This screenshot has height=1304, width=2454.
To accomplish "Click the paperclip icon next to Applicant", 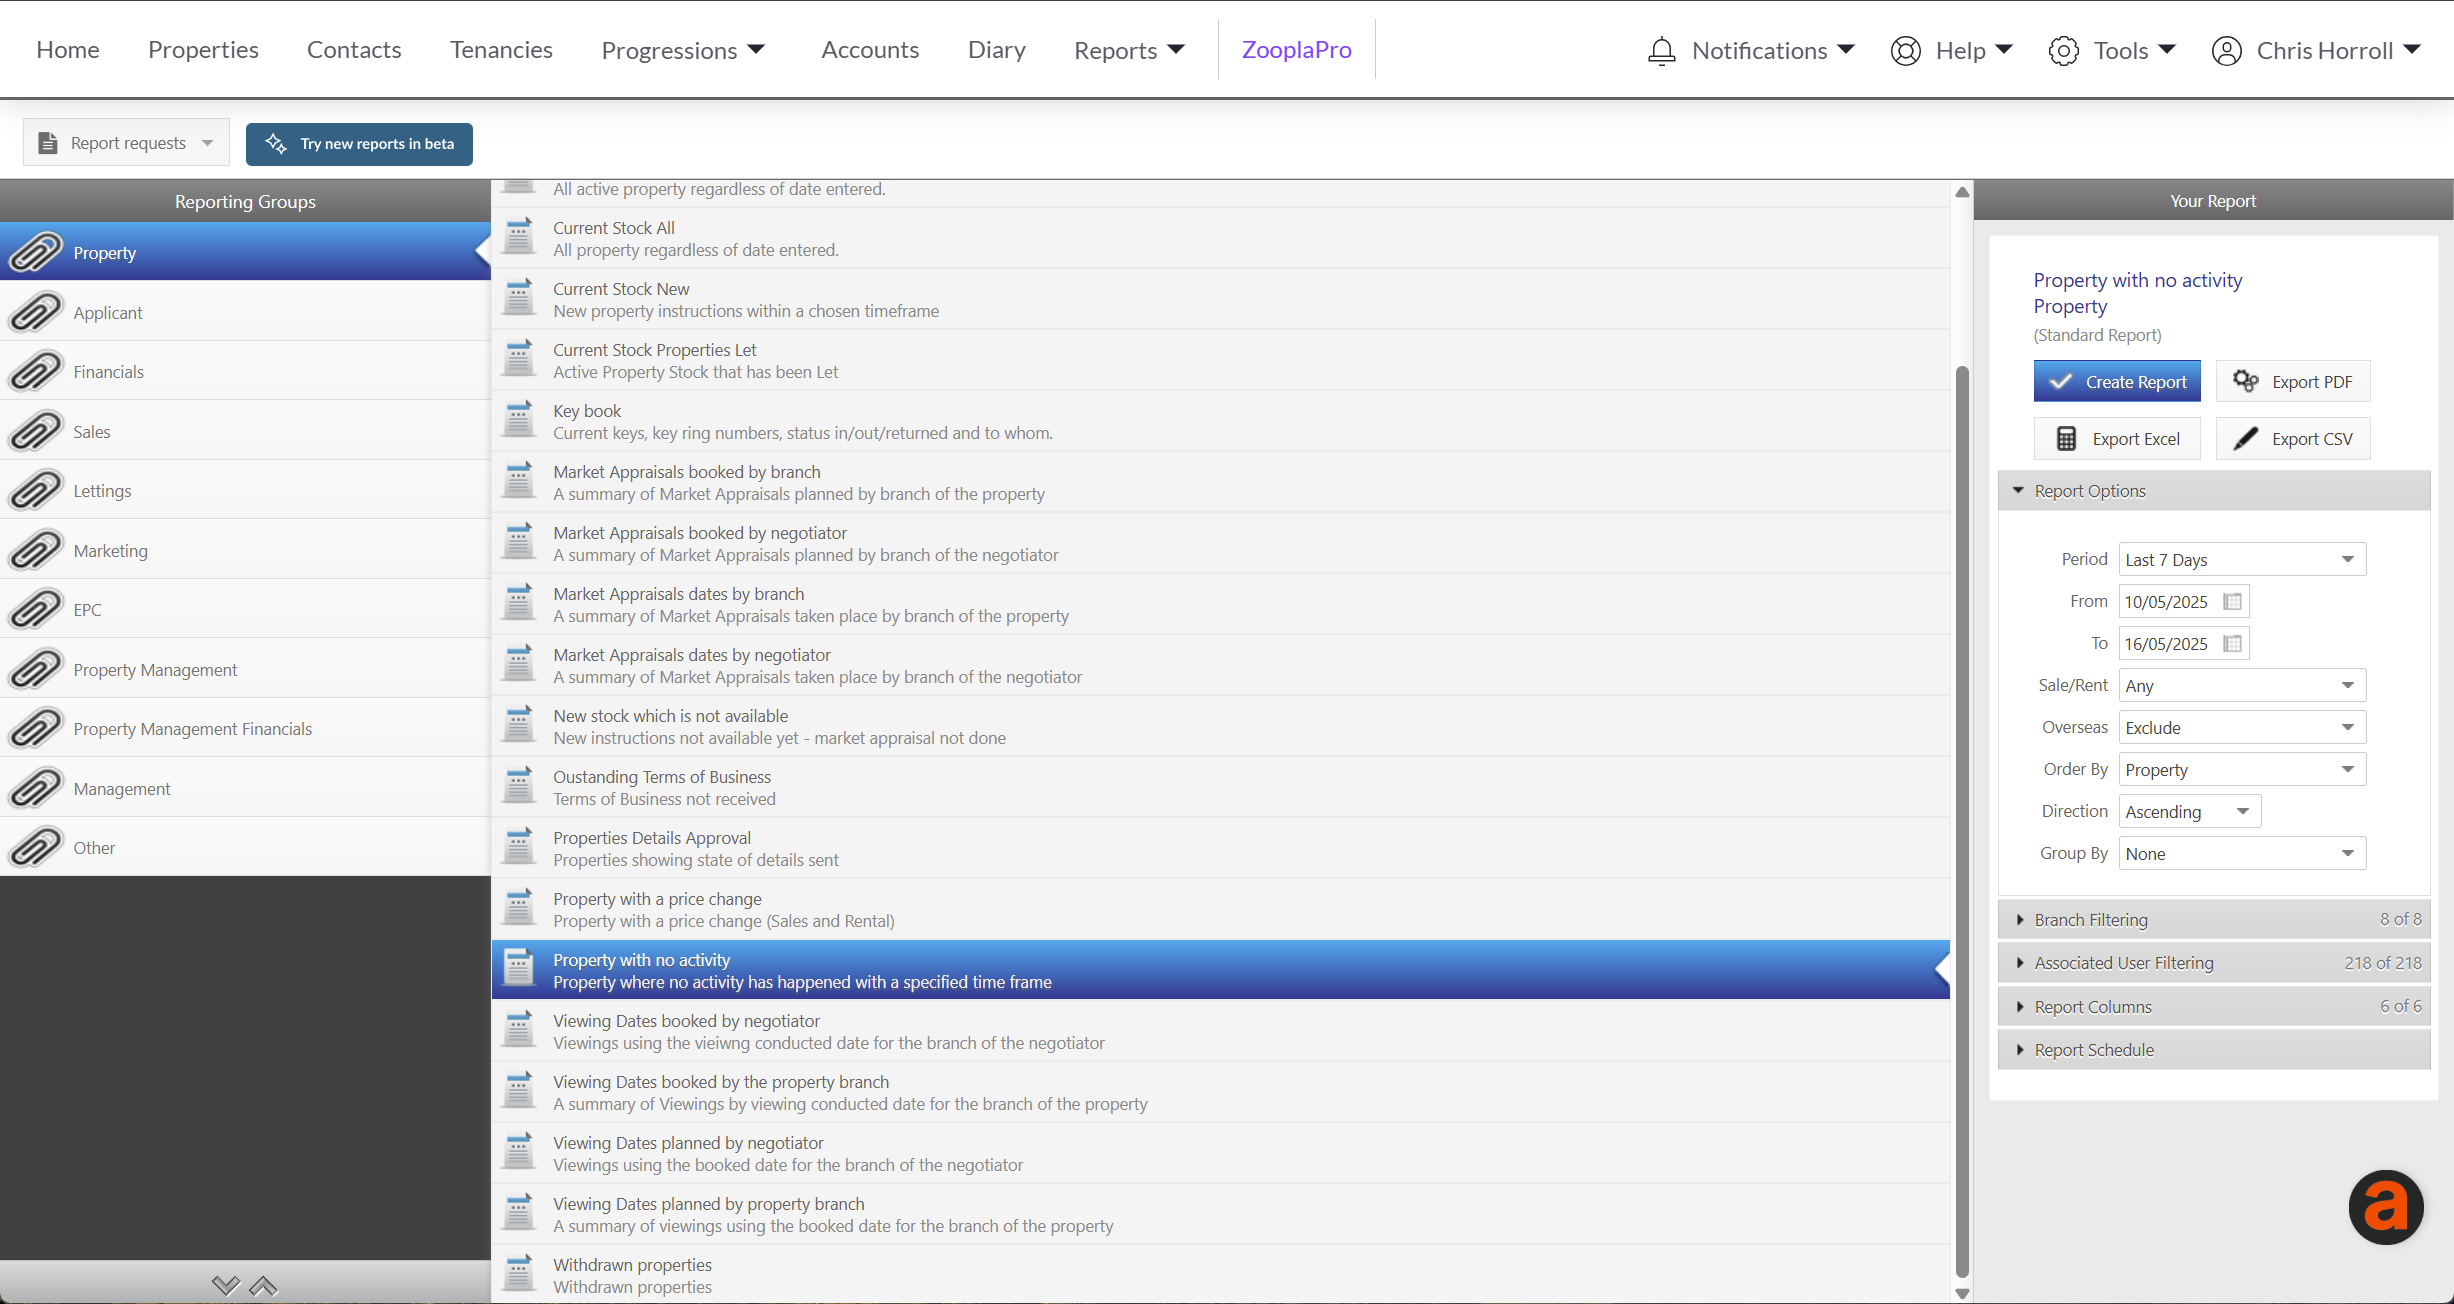I will (35, 312).
